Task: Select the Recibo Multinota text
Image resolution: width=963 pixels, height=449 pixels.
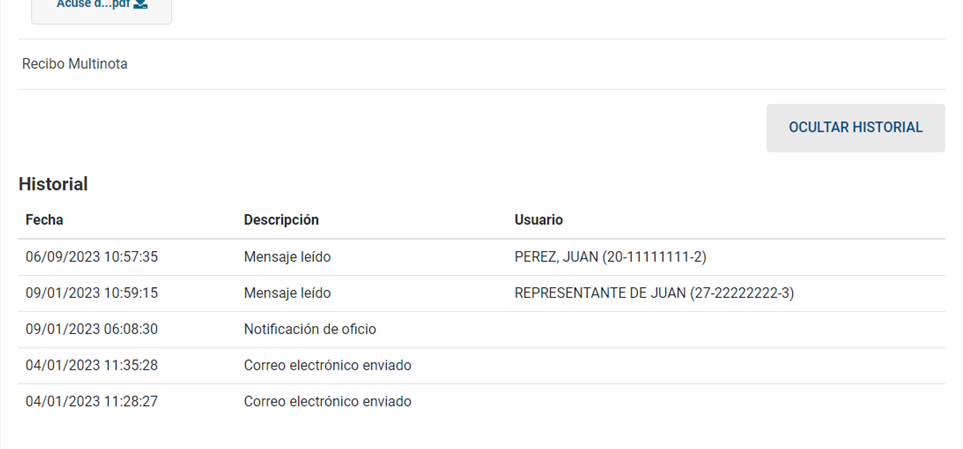Action: pyautogui.click(x=75, y=64)
